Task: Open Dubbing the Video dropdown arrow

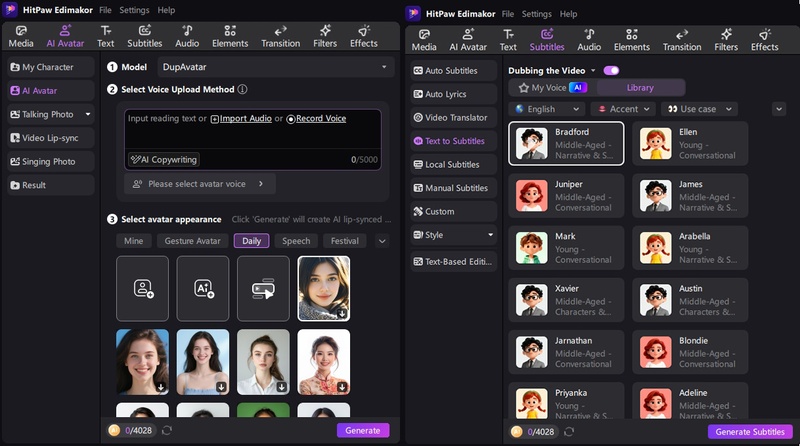Action: tap(593, 70)
